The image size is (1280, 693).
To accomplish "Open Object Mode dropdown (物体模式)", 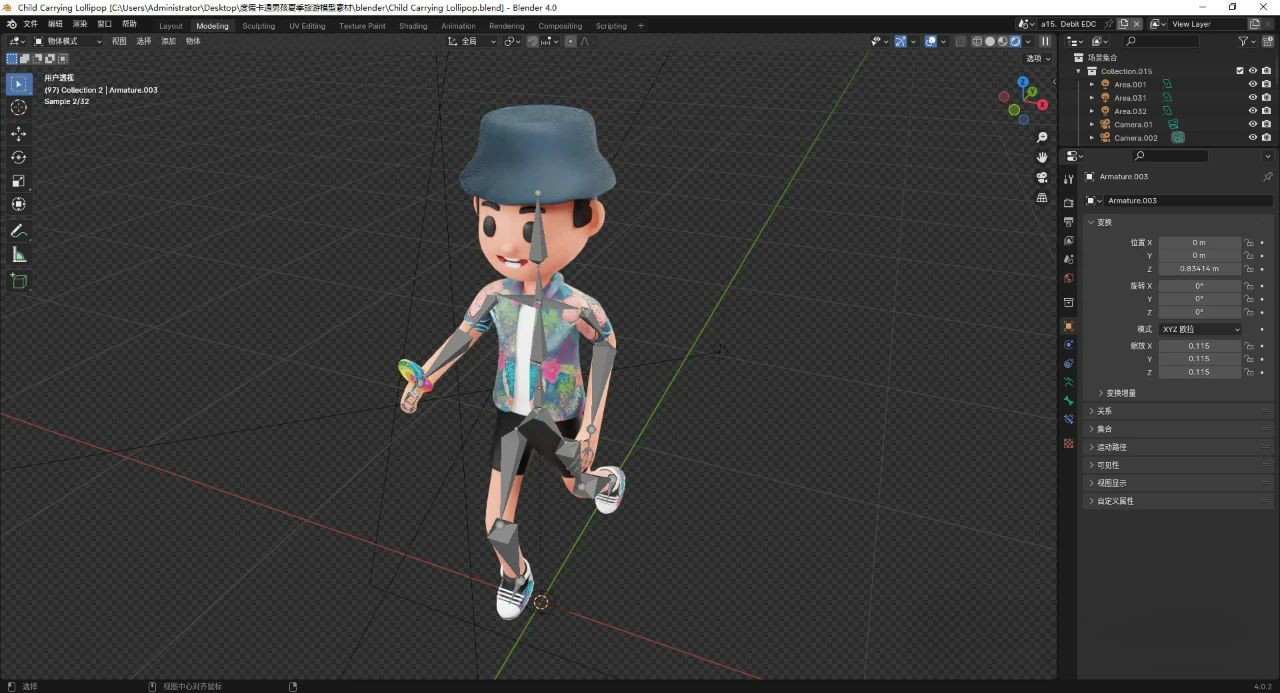I will [x=68, y=42].
